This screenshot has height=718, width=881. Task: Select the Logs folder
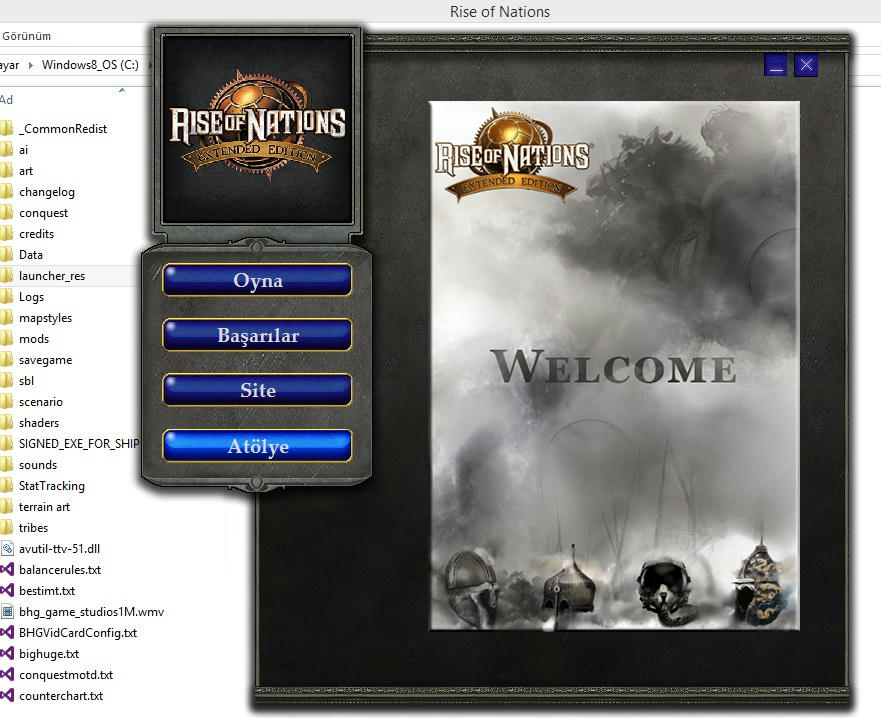31,297
